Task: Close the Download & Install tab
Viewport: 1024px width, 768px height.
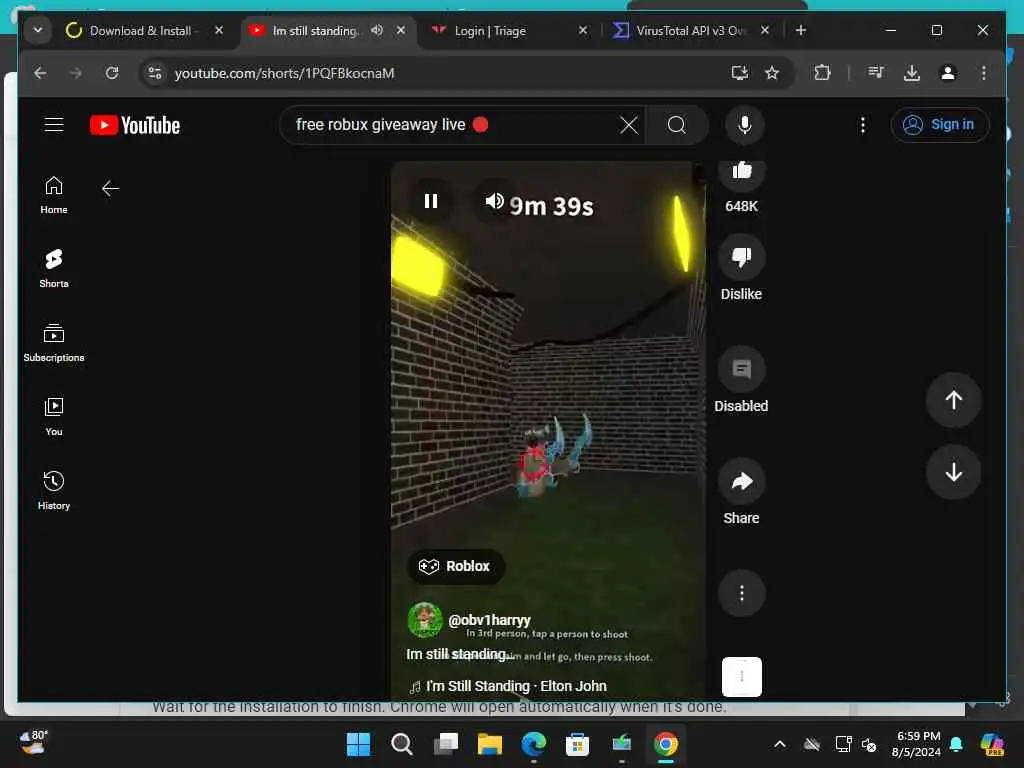Action: [x=219, y=31]
